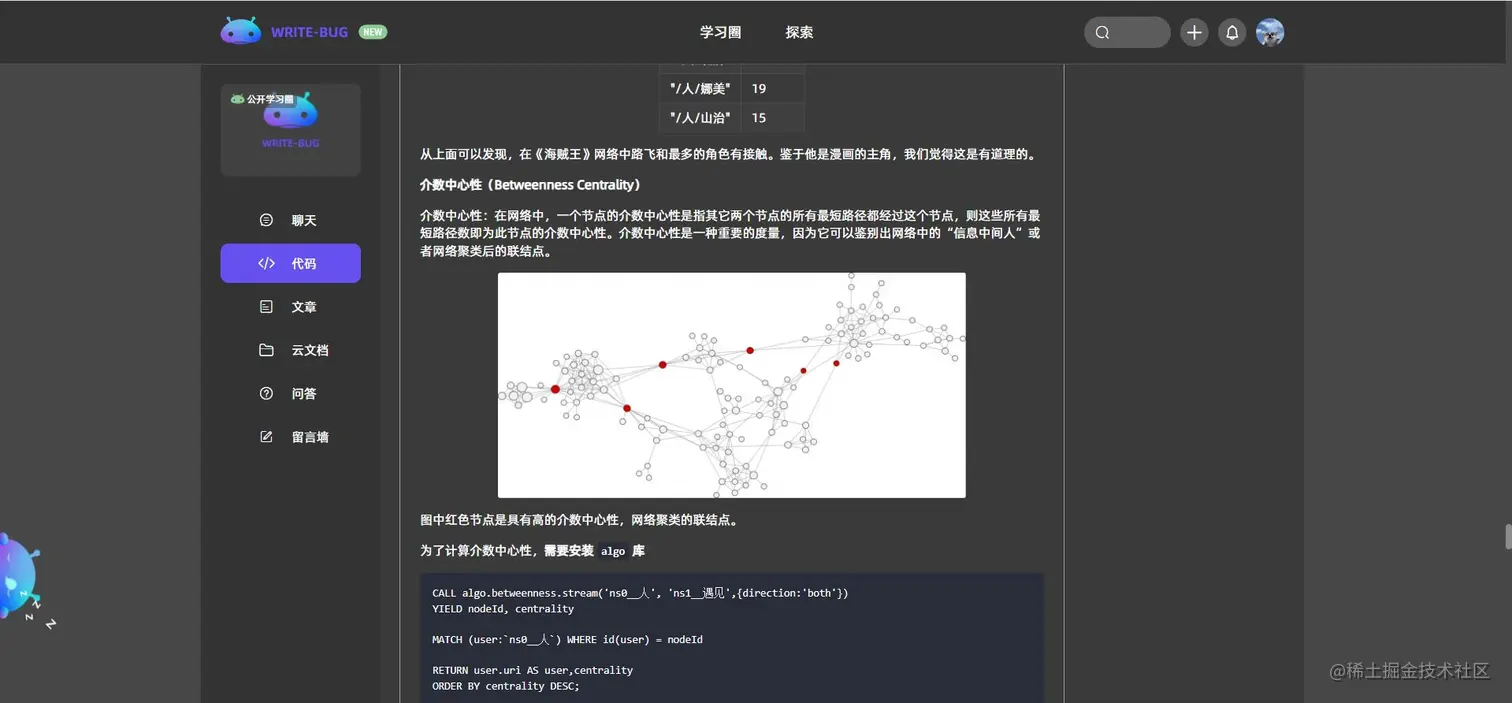
Task: Click the question mark icon
Action: pyautogui.click(x=266, y=393)
